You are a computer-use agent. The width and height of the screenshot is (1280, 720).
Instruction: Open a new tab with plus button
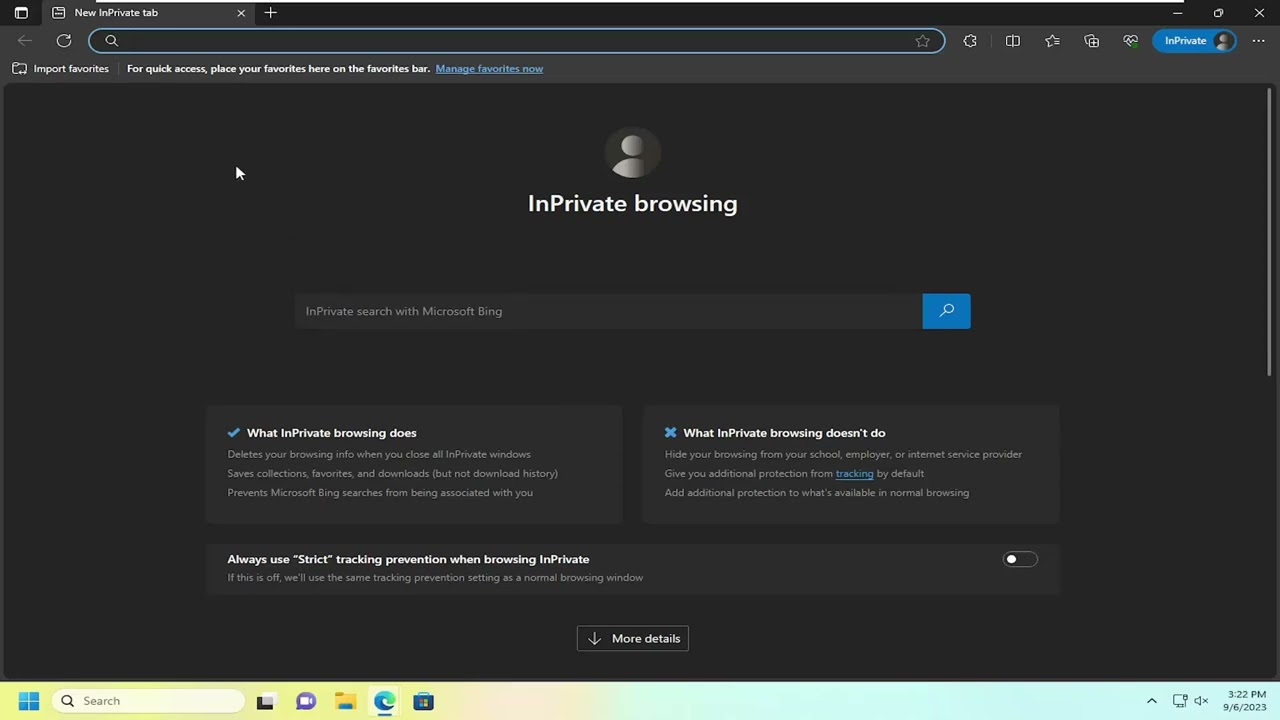click(271, 13)
